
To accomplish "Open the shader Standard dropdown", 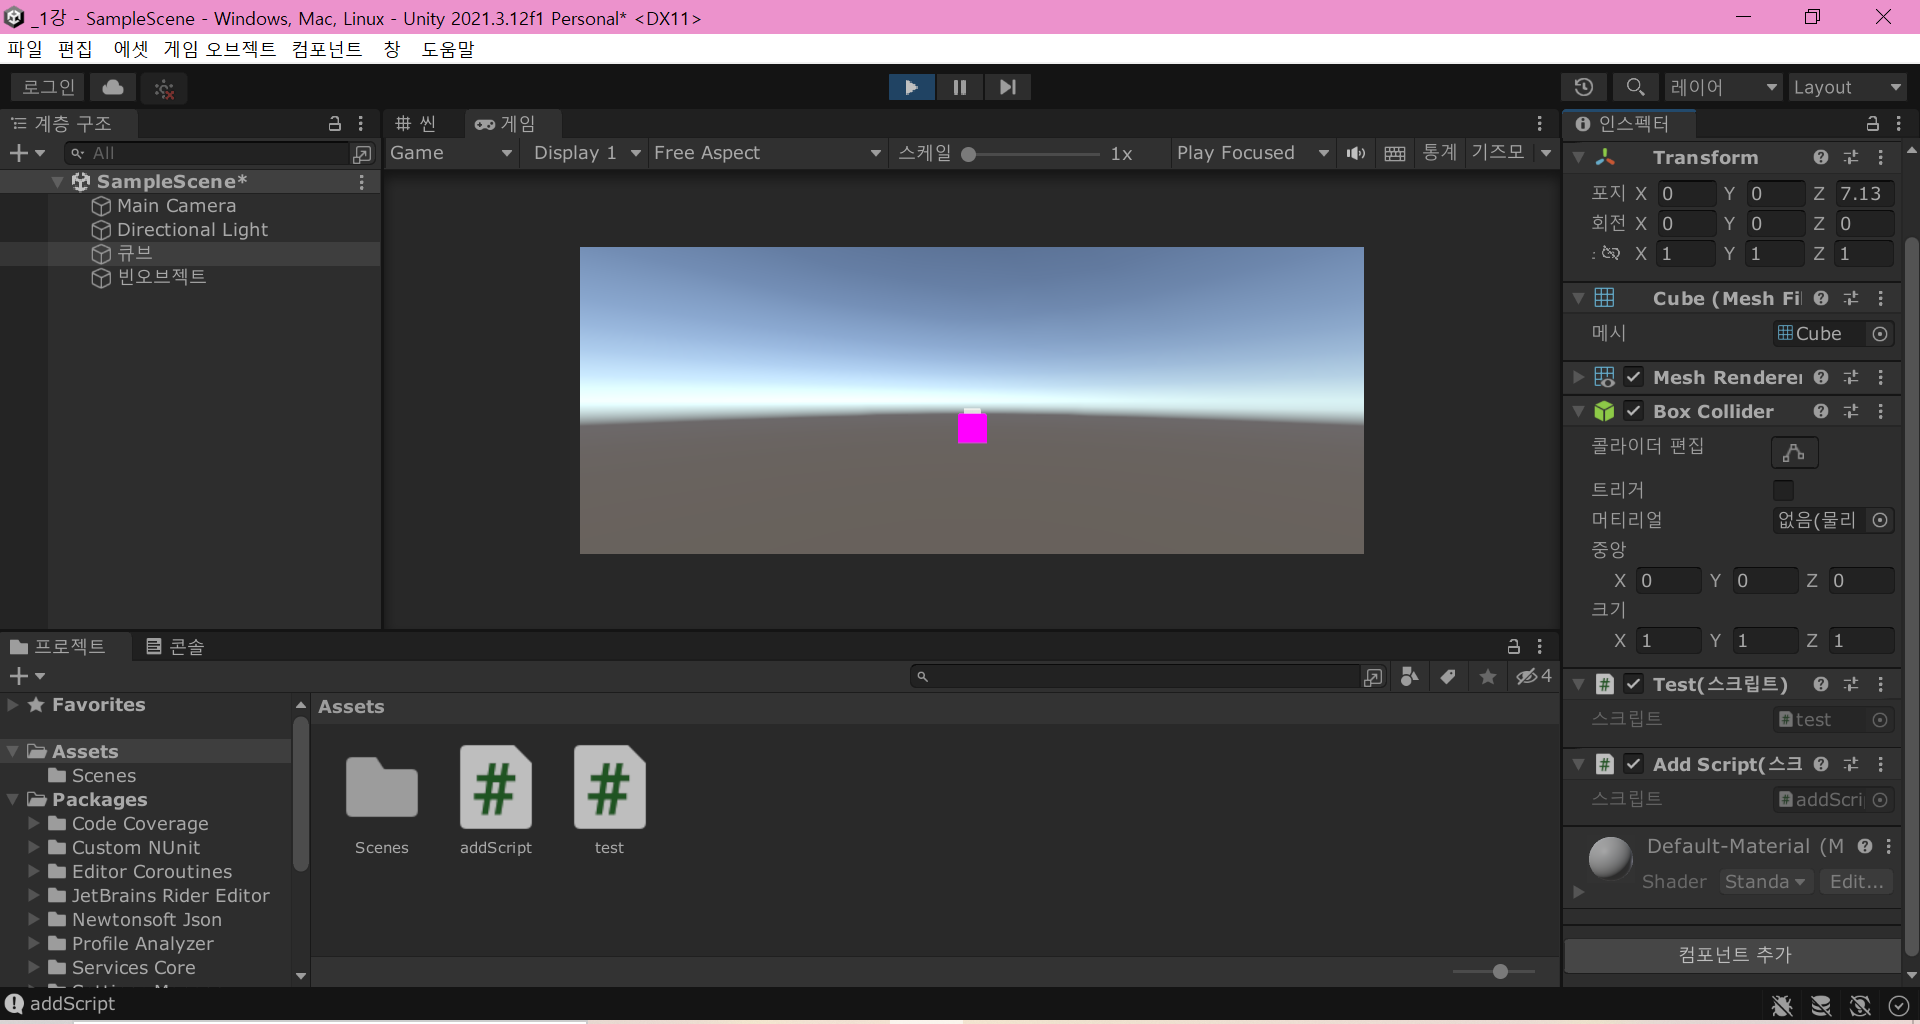I will 1765,882.
